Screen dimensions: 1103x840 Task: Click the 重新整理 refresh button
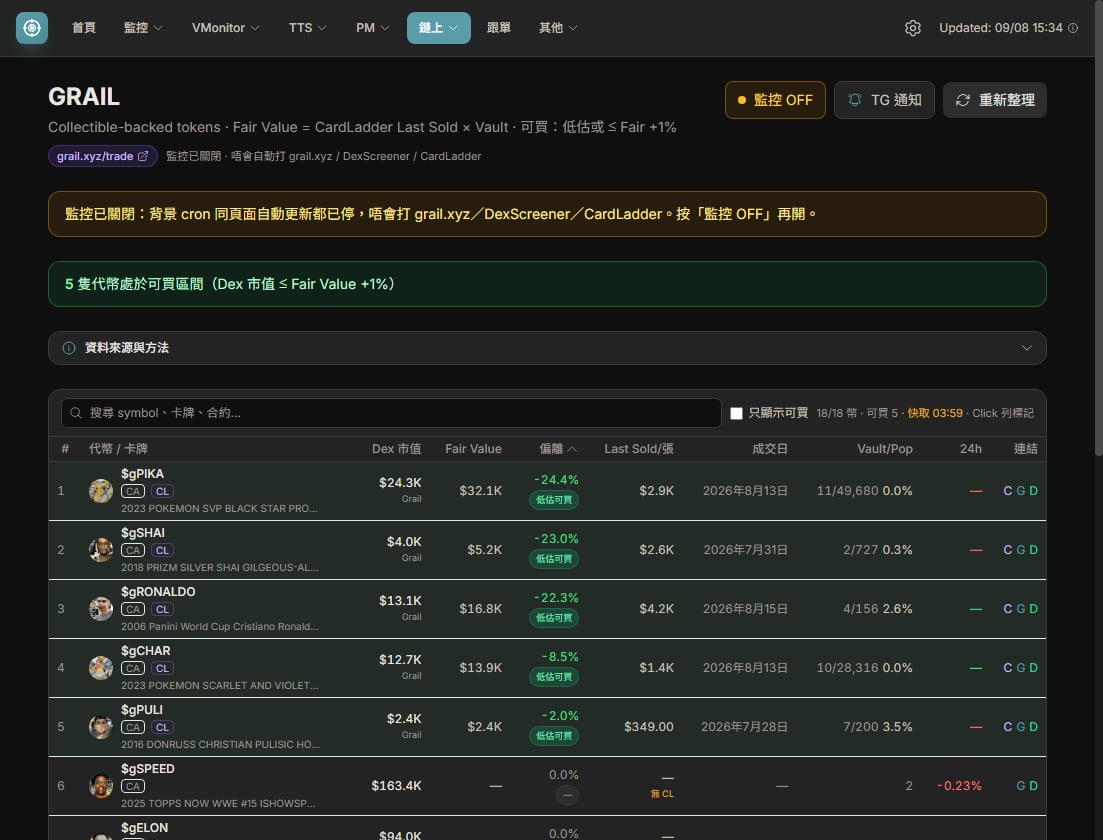(x=995, y=100)
